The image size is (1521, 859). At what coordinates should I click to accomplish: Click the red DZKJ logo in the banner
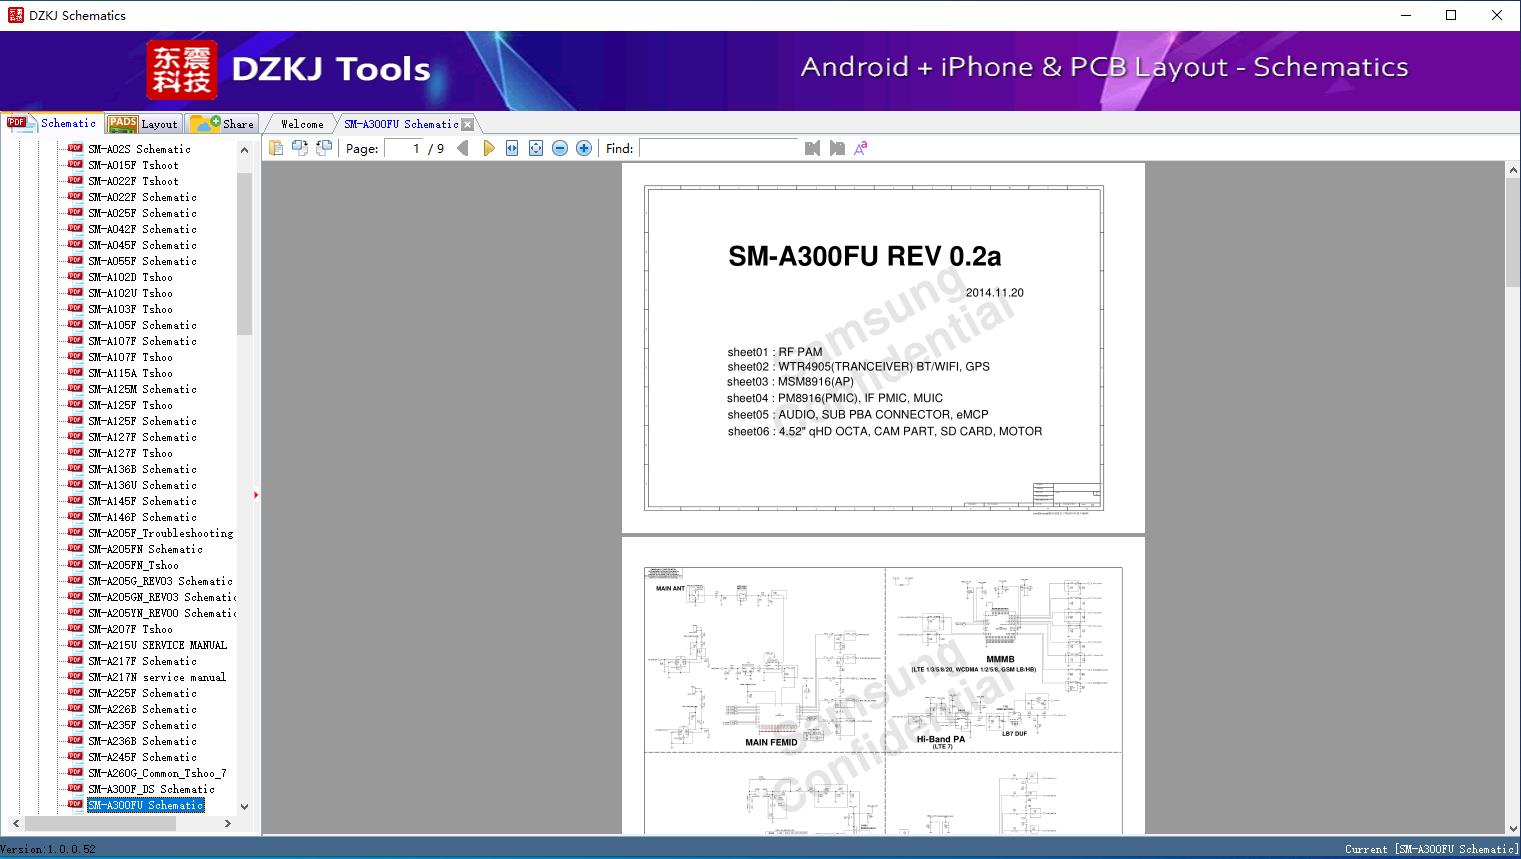click(x=182, y=70)
